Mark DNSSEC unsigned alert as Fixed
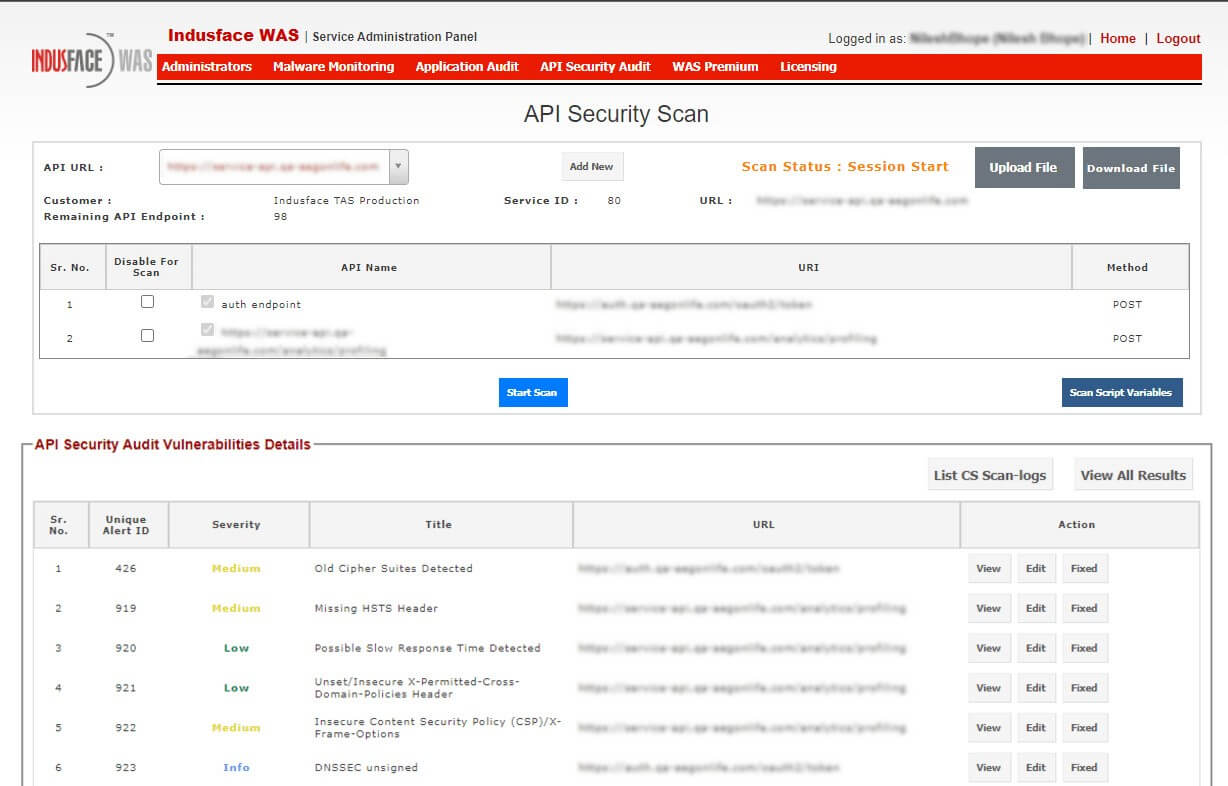The image size is (1228, 786). point(1084,768)
